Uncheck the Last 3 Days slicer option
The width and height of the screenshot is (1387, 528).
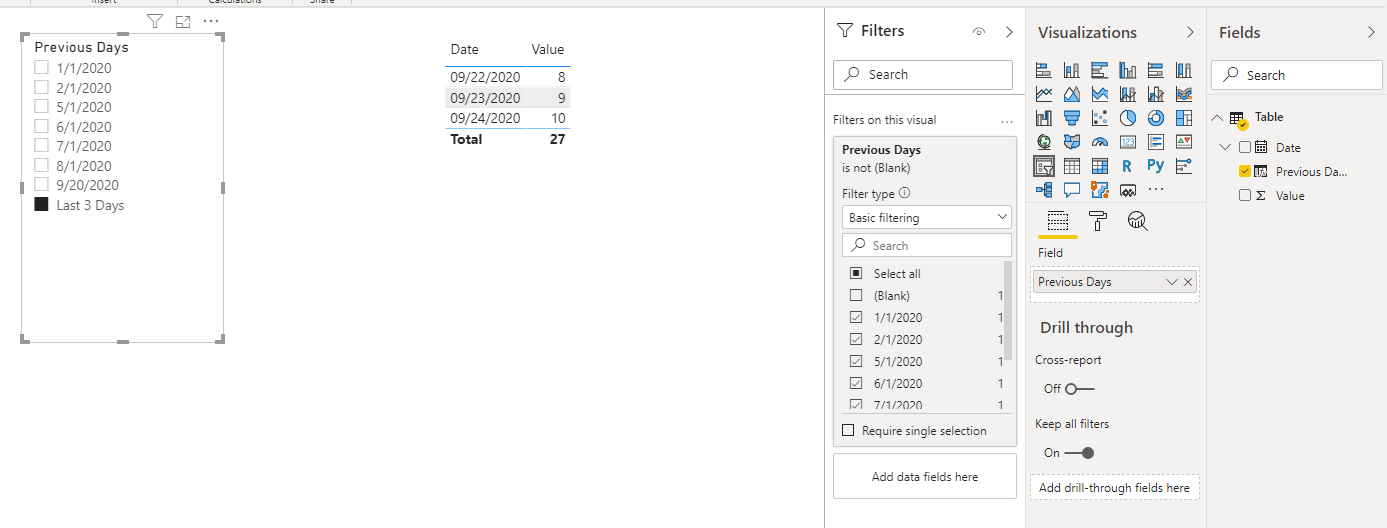[41, 204]
